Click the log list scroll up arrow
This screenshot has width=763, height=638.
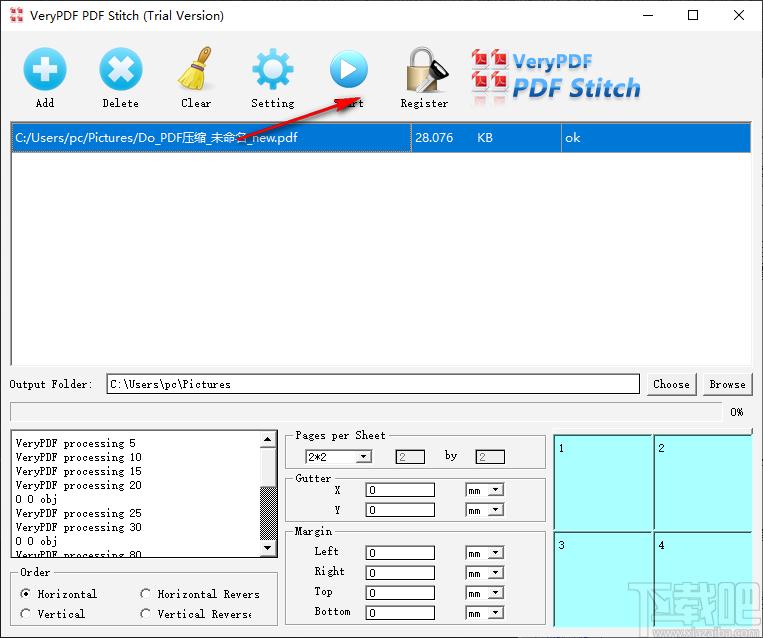(x=268, y=439)
